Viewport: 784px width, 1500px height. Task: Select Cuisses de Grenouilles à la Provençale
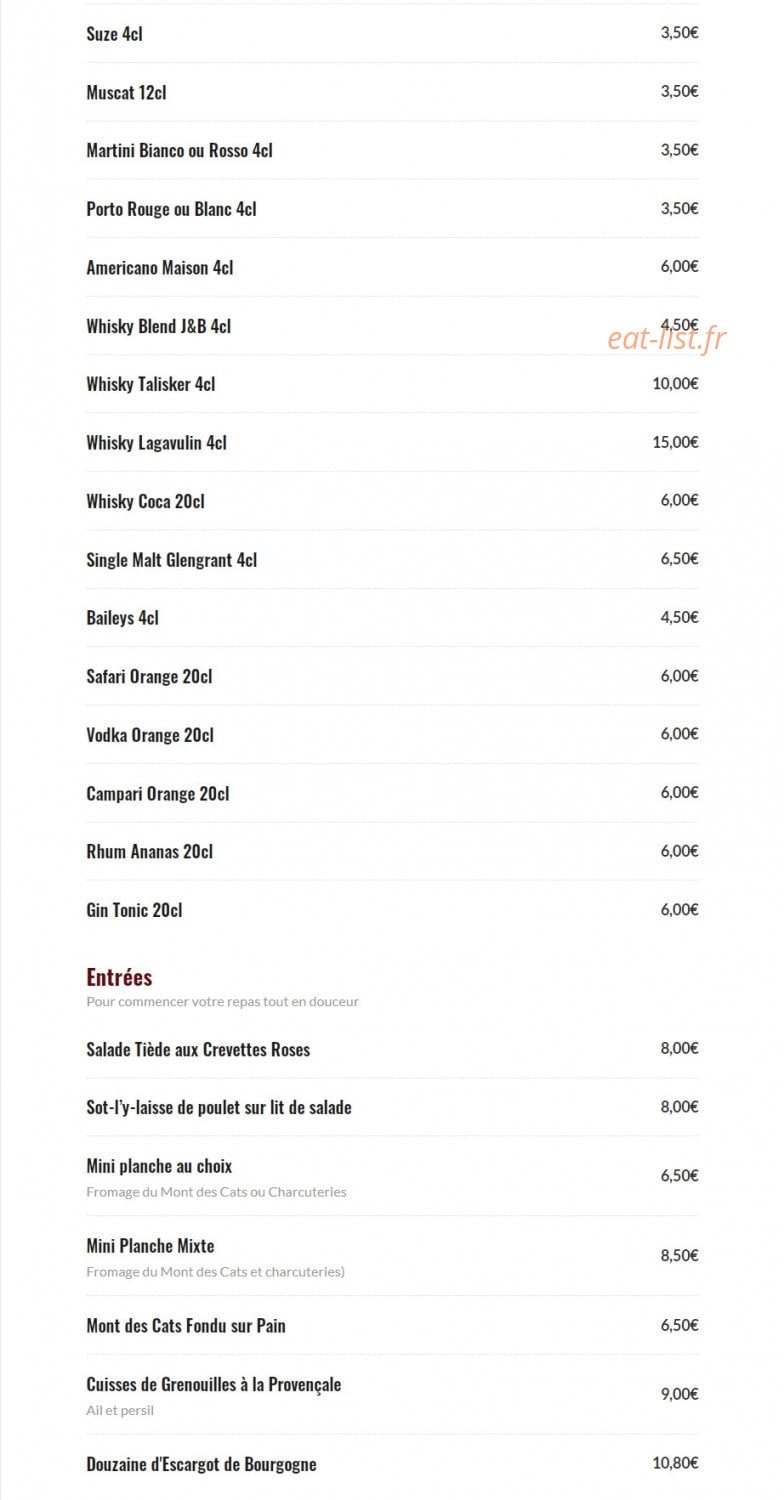[x=214, y=1386]
